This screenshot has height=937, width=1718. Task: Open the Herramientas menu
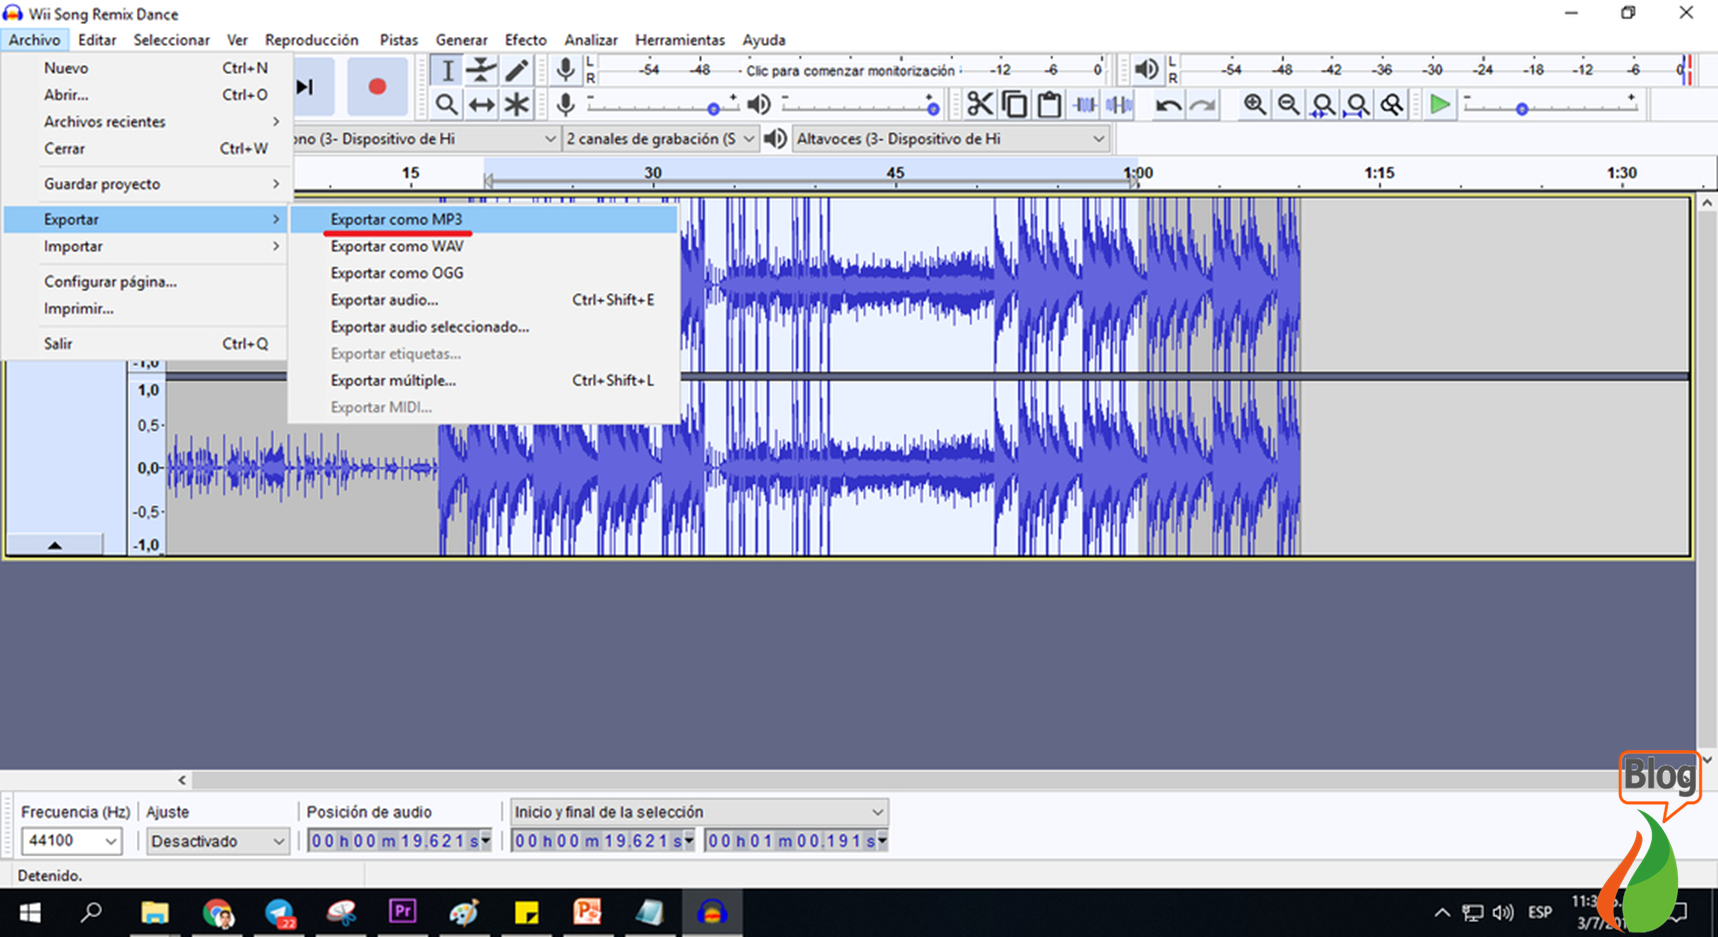[680, 40]
